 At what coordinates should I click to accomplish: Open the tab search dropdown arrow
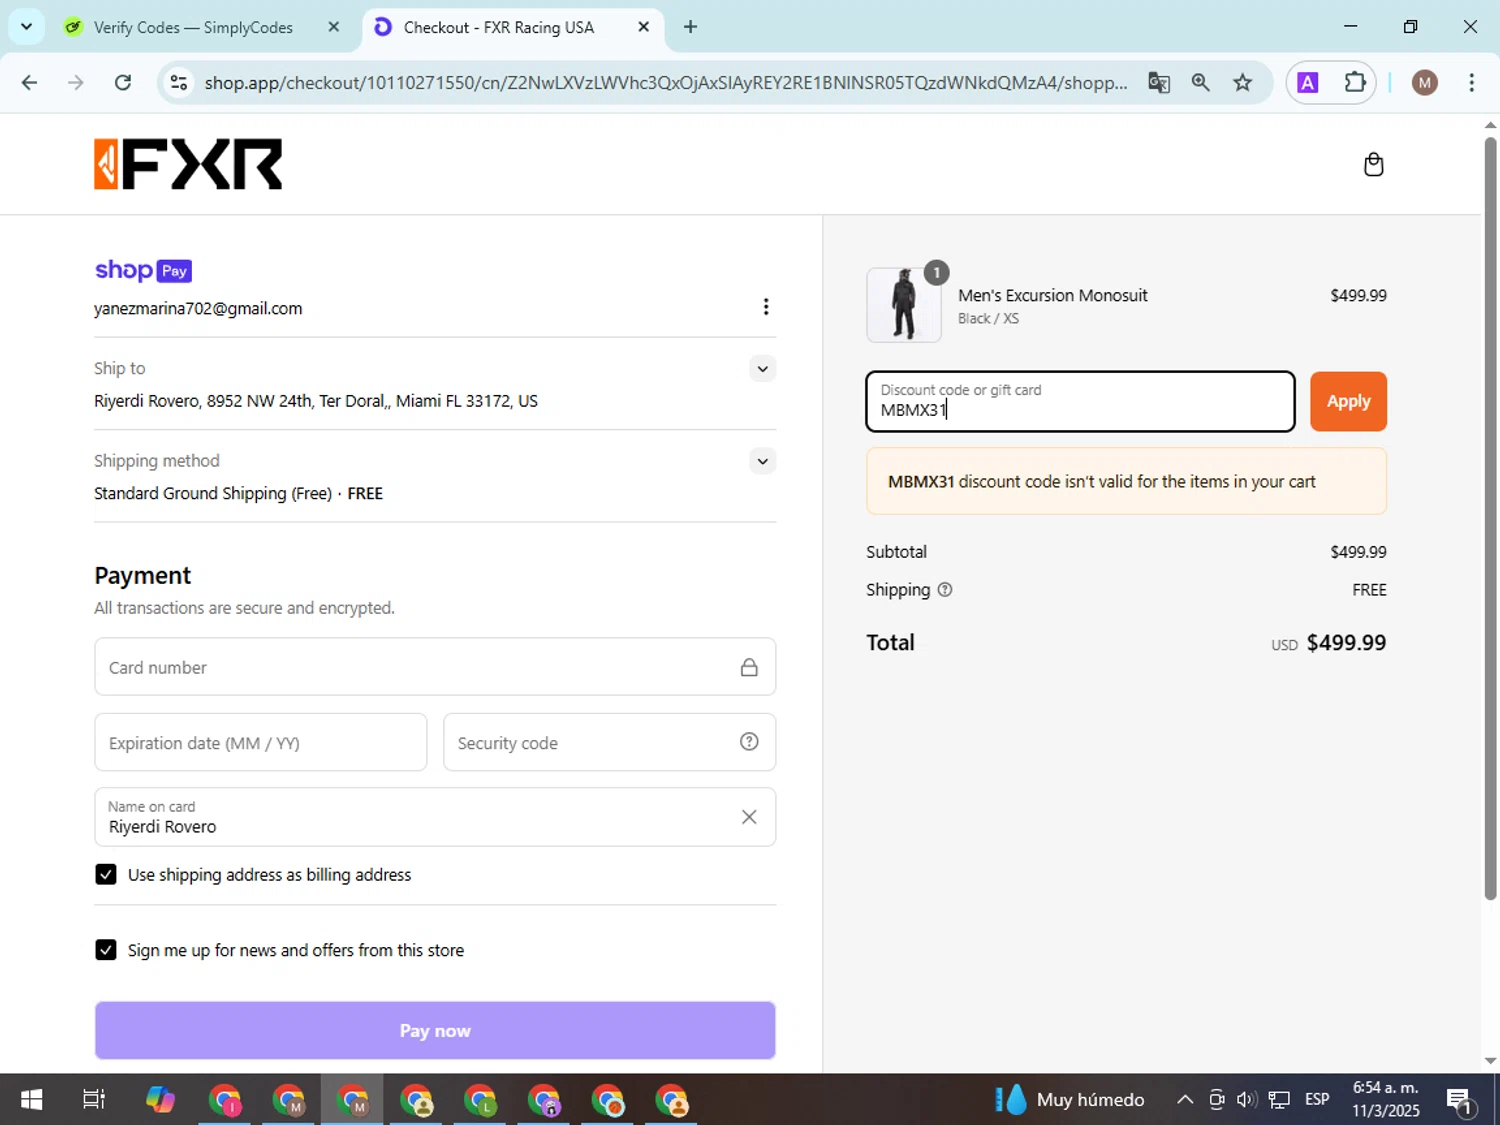pos(27,27)
